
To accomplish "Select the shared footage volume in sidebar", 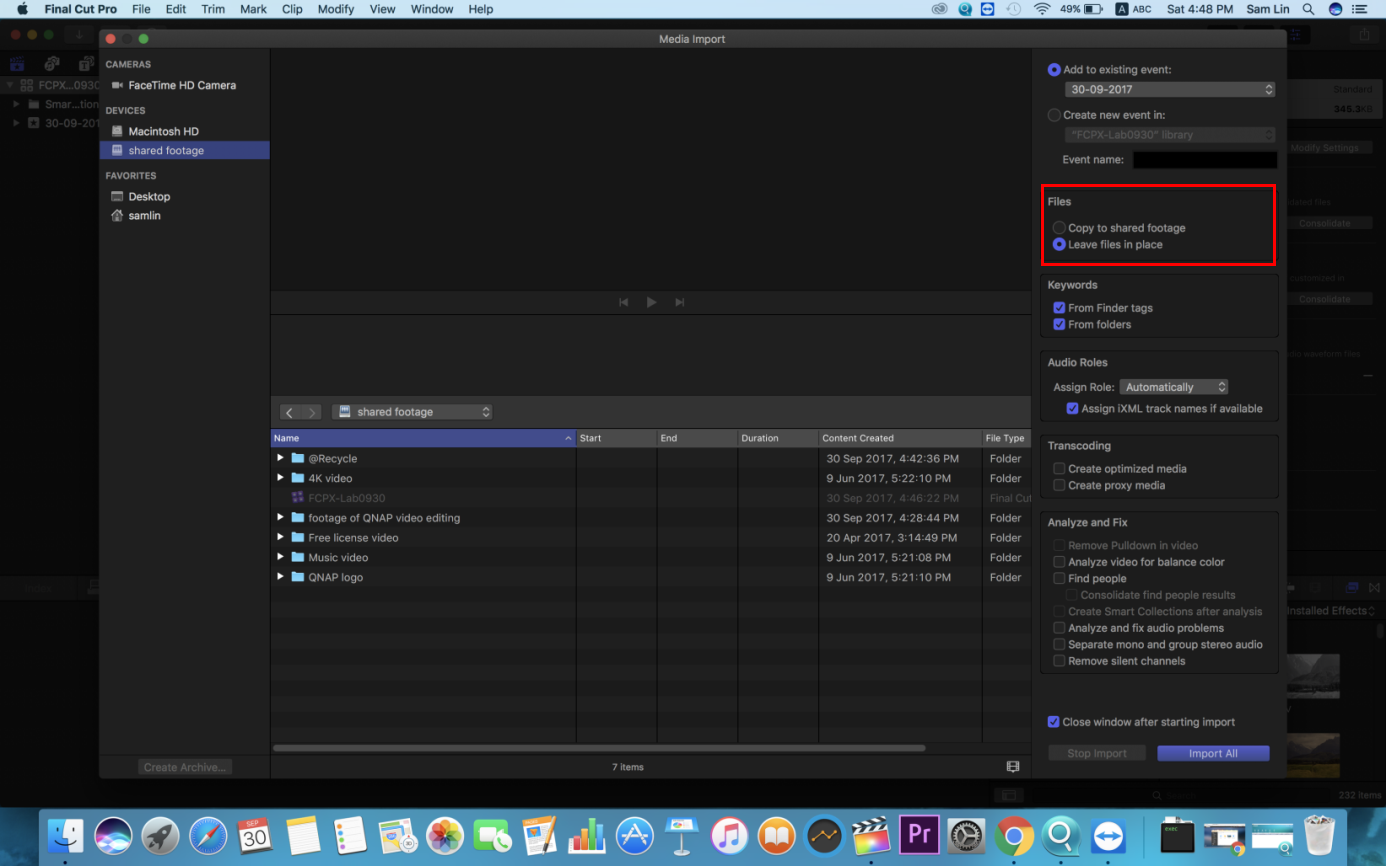I will [x=185, y=150].
